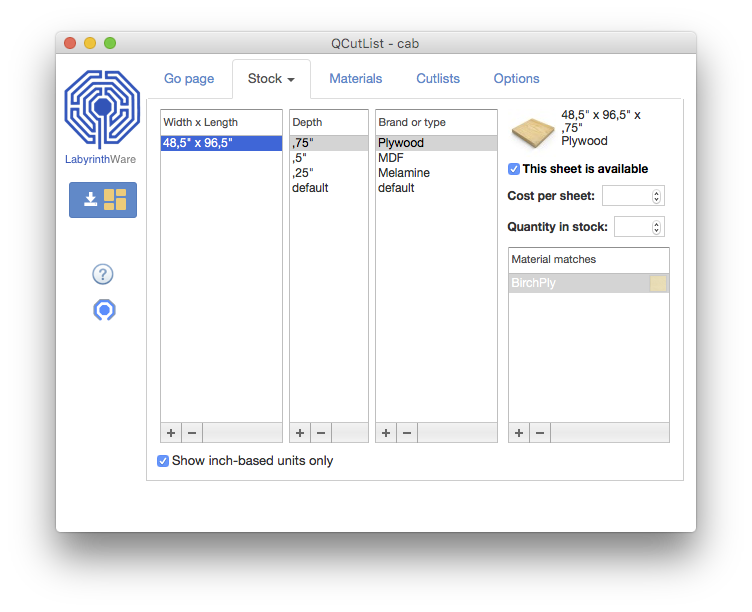Switch to the Cutlists tab
752x612 pixels.
438,79
